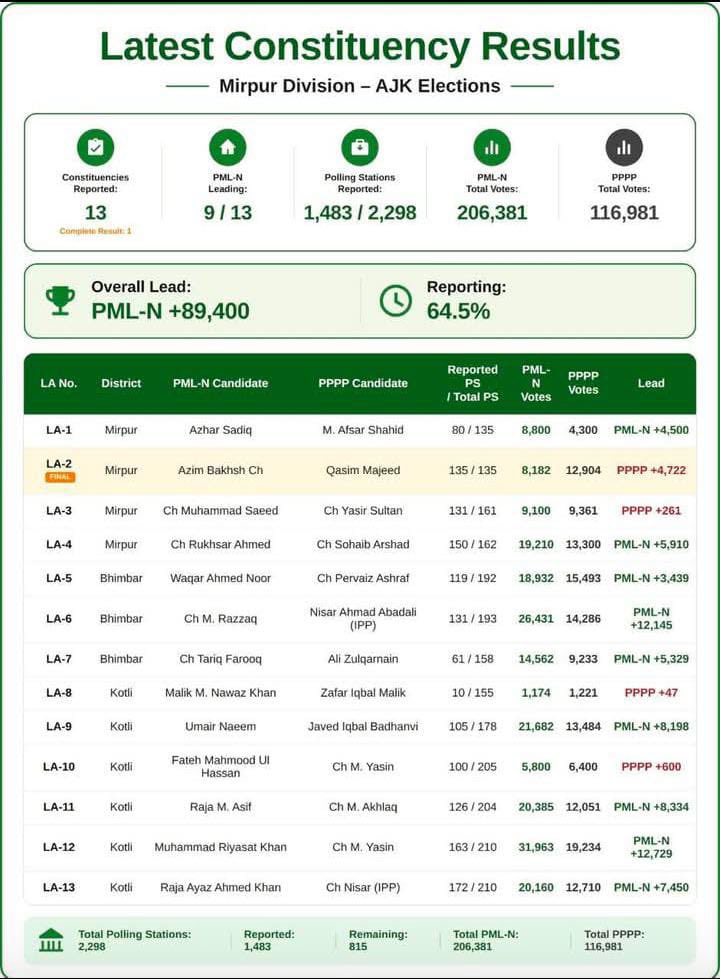720x979 pixels.
Task: Click the Remaining: 815 footer stat
Action: [378, 940]
